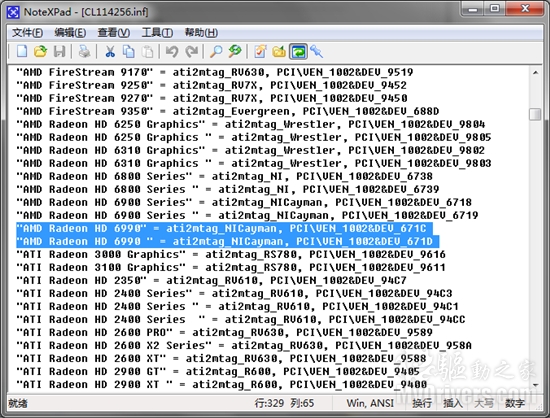Toggle the highlighted word wrap toolbar button
This screenshot has height=418, width=550.
[298, 52]
